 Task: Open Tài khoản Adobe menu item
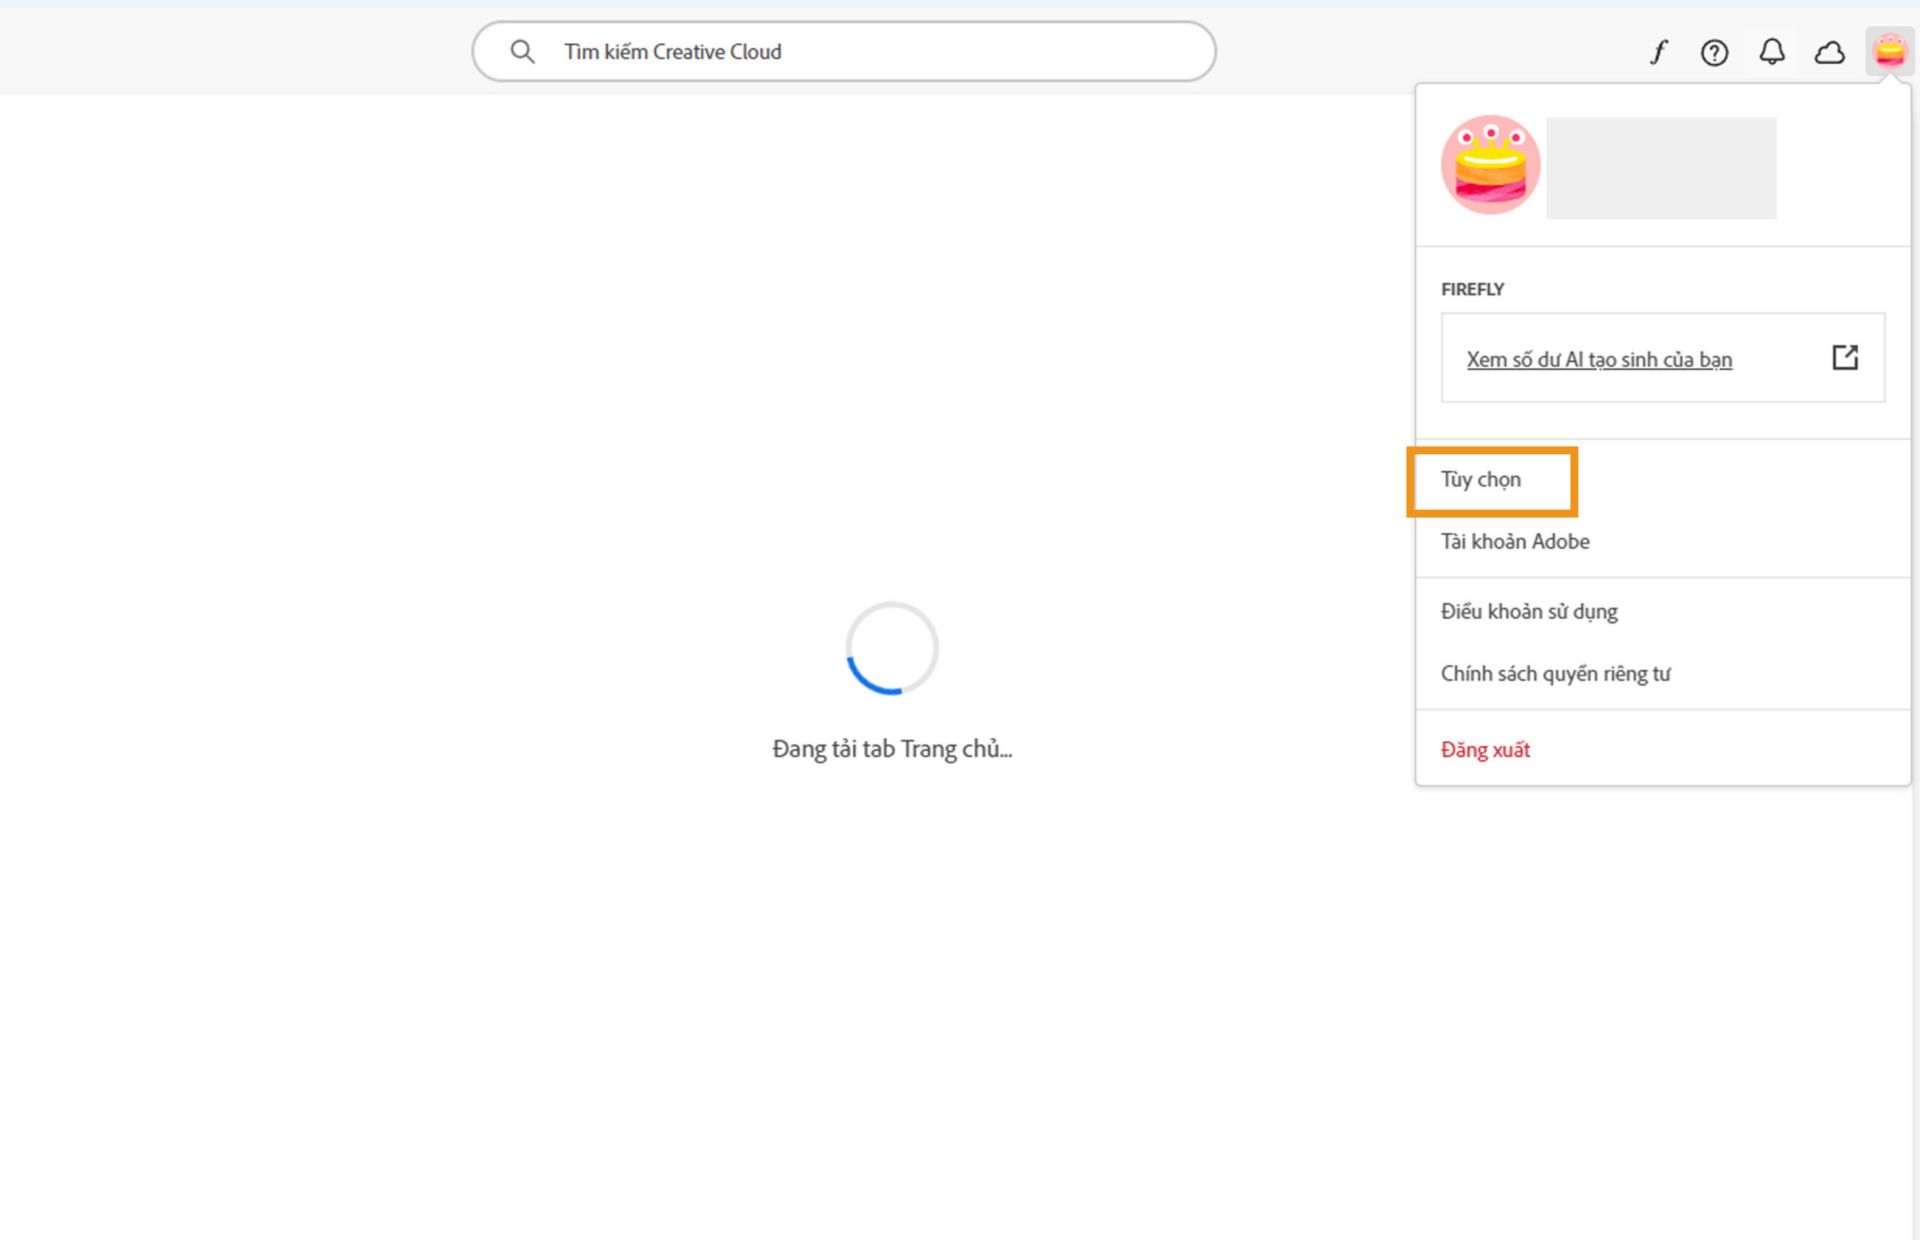[1514, 542]
